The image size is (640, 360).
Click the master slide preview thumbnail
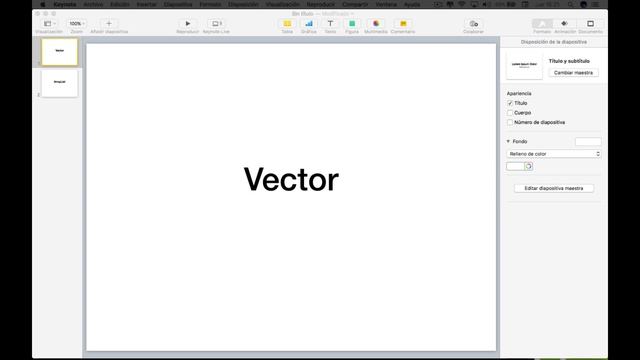point(524,66)
